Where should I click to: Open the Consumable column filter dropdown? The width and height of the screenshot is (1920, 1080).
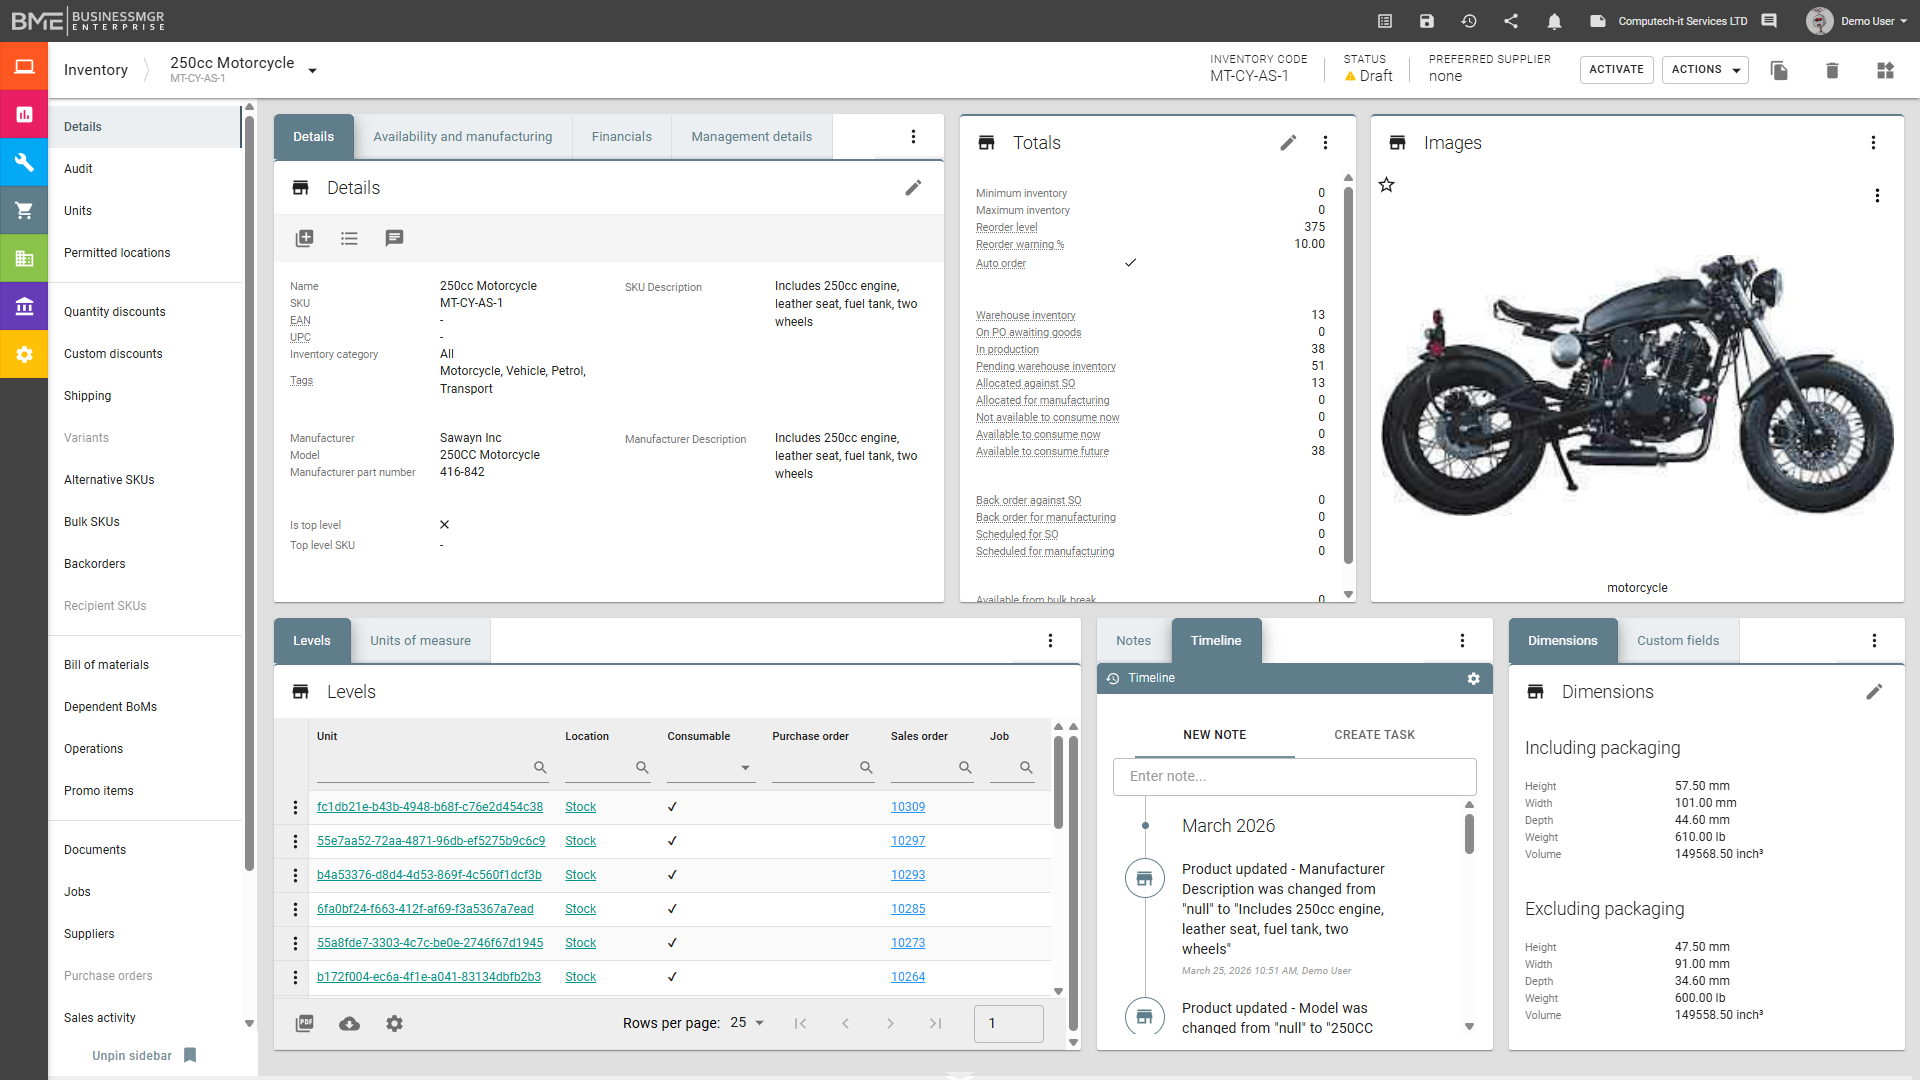[x=745, y=768]
